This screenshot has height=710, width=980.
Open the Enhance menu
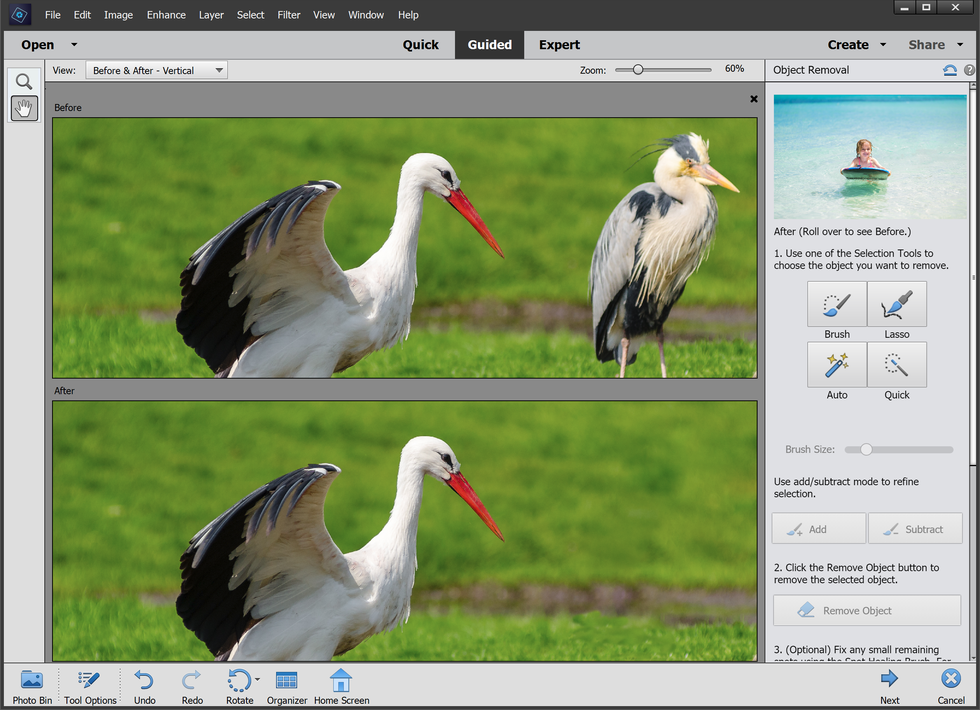tap(166, 15)
